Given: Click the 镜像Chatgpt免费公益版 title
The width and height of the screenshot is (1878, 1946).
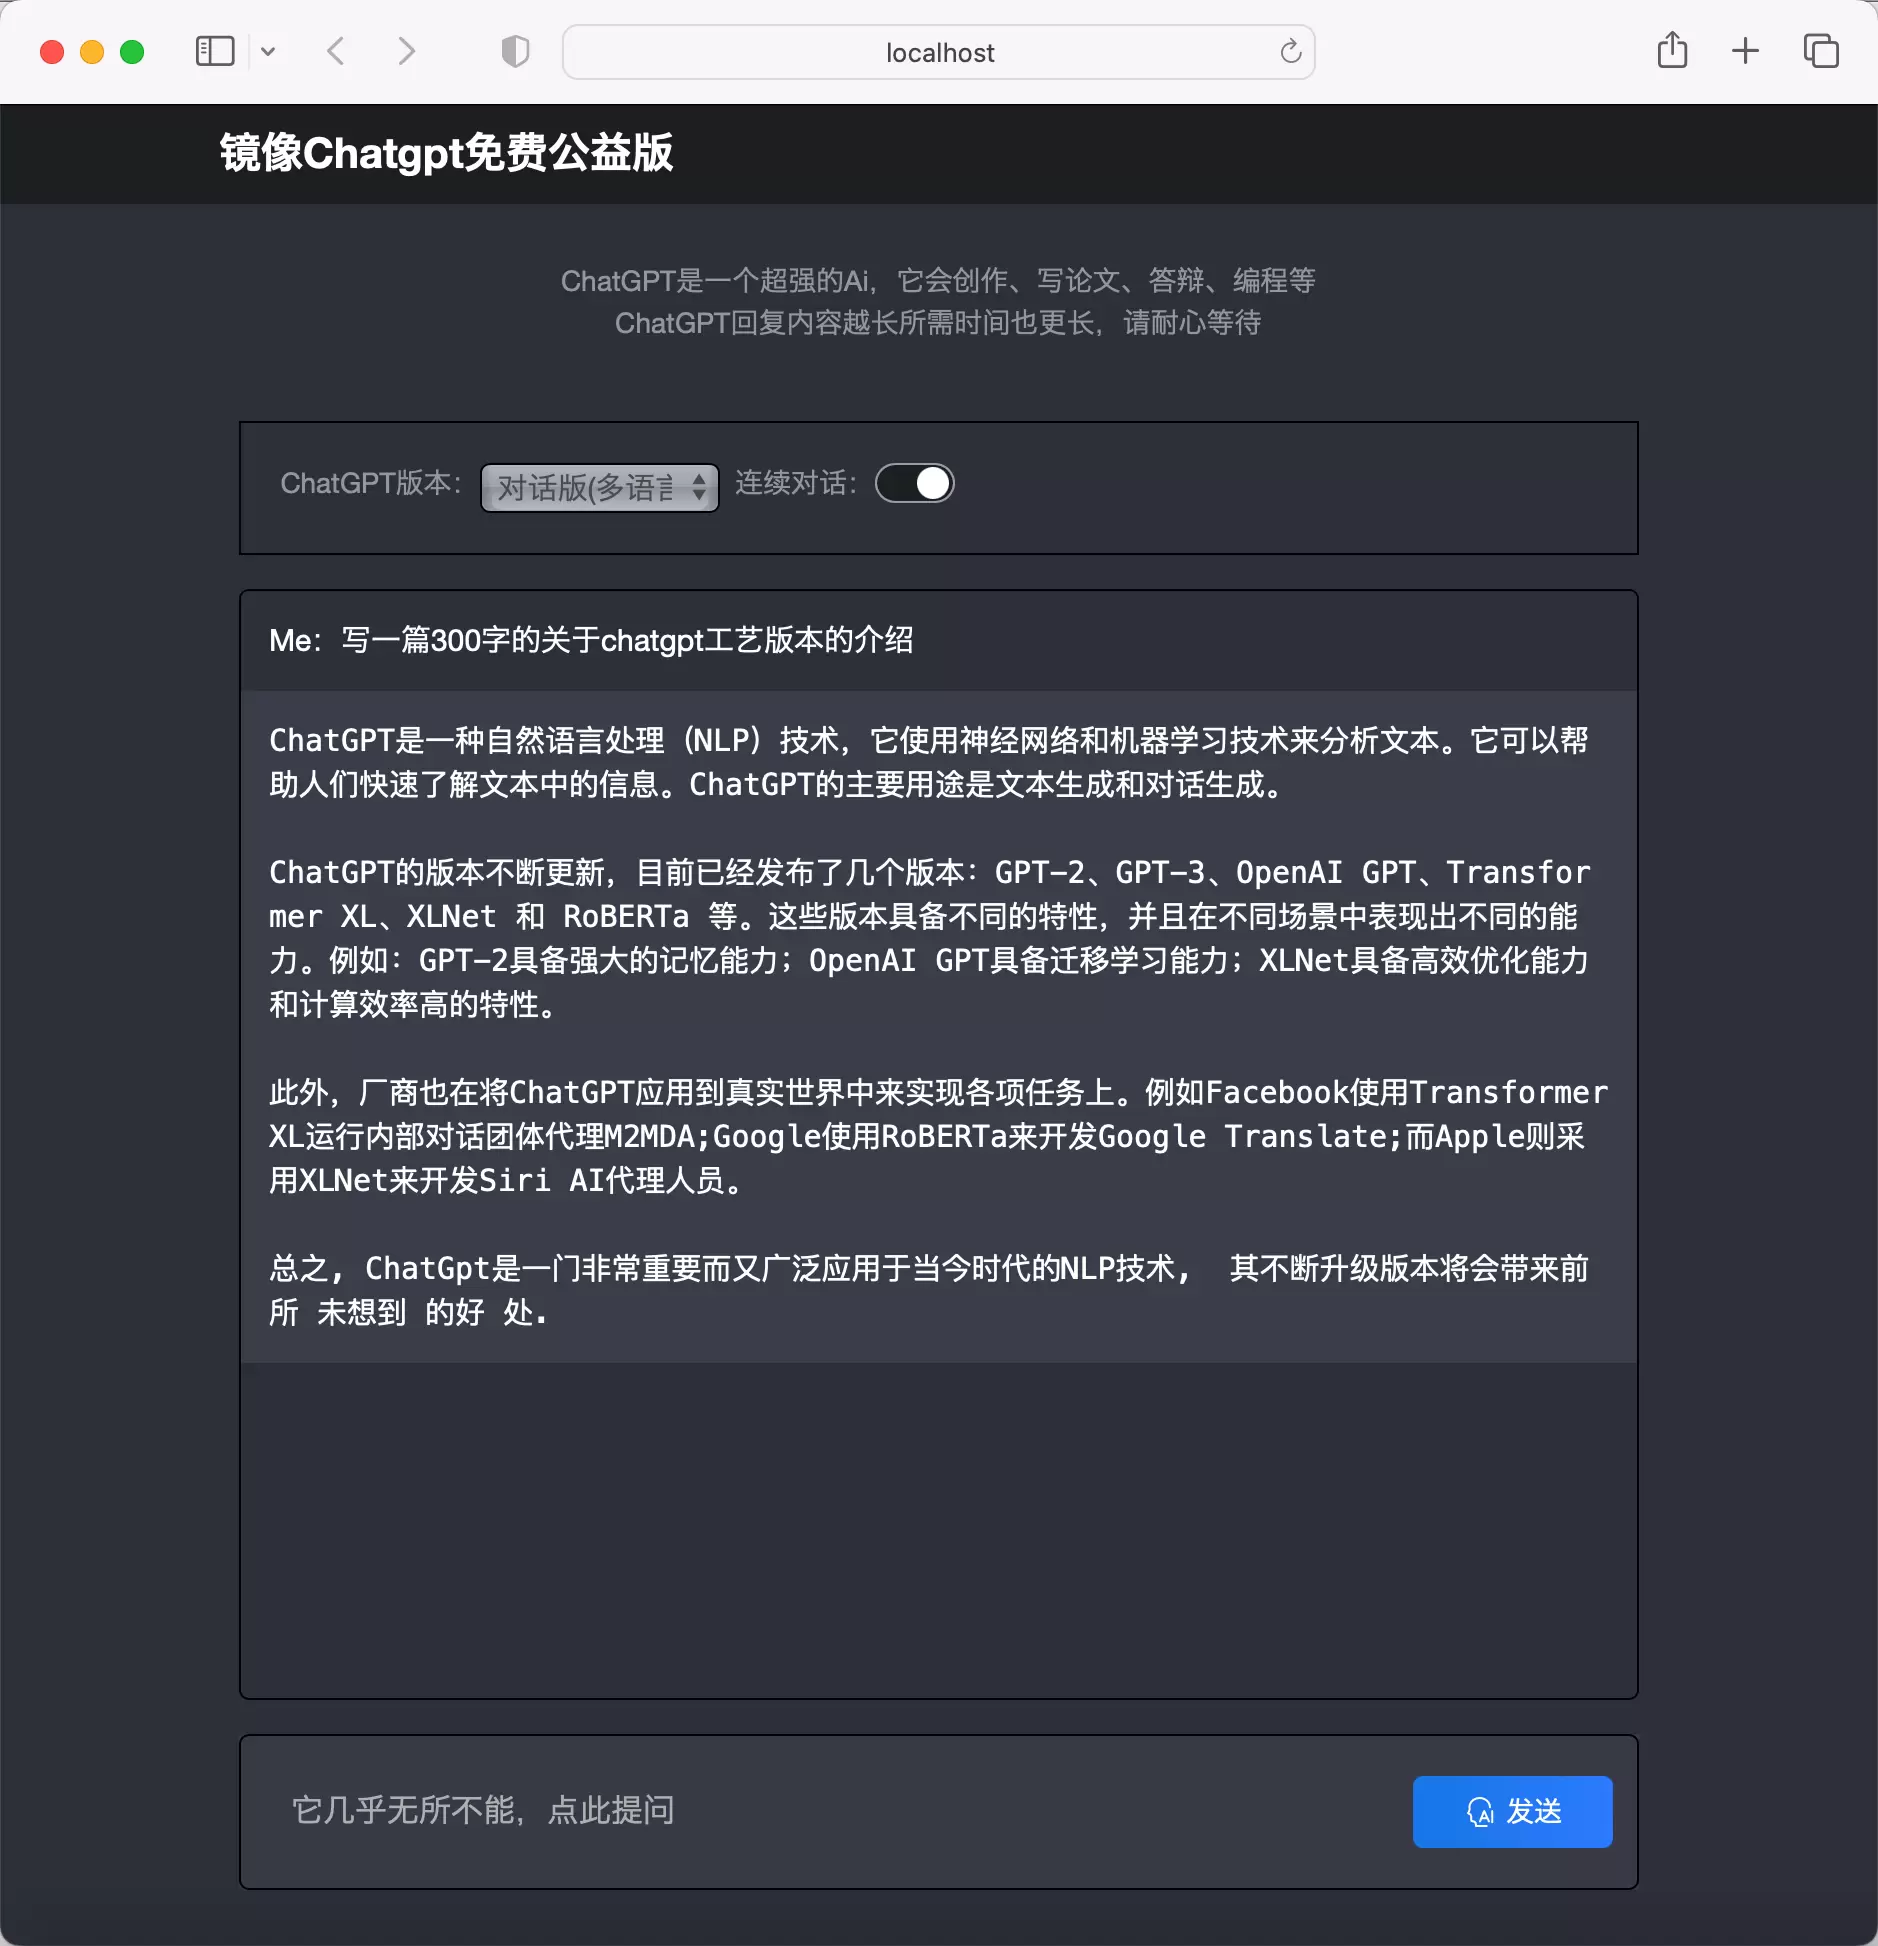Looking at the screenshot, I should [x=446, y=153].
